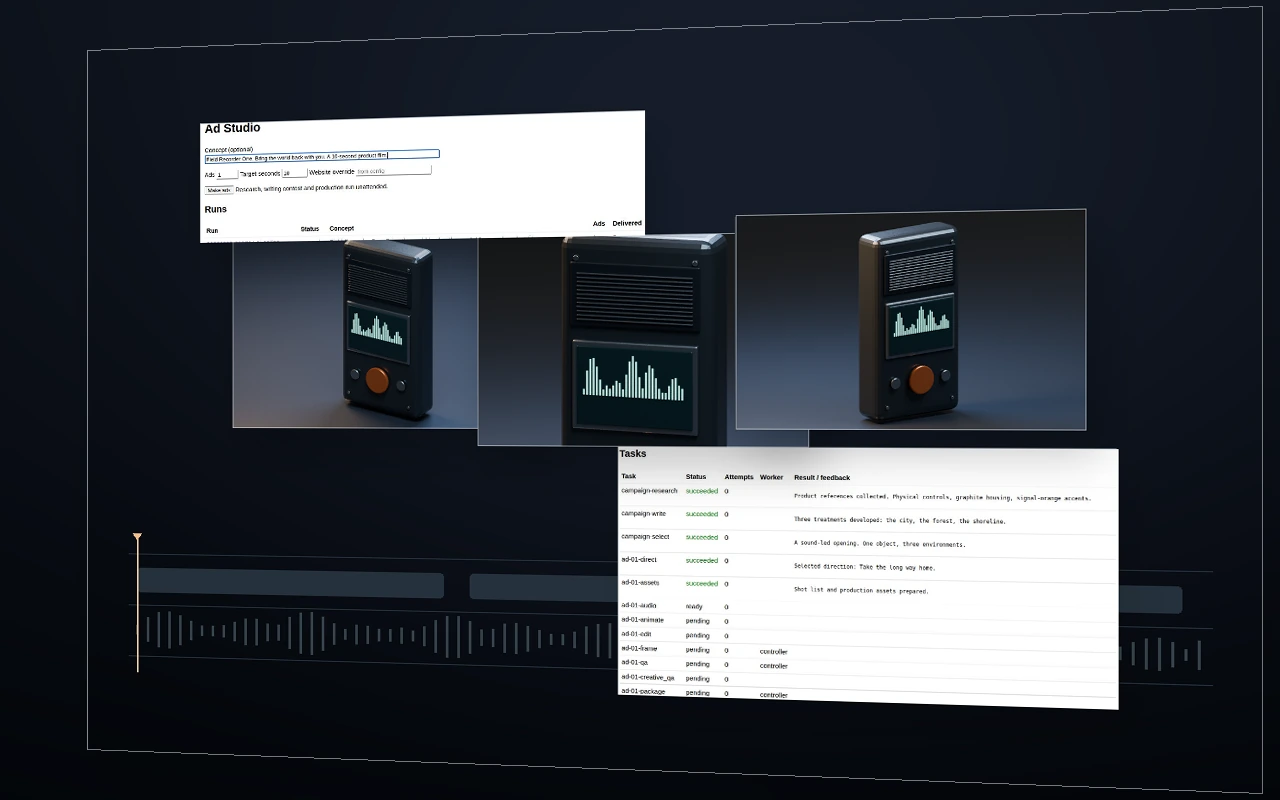
Task: Select the ad-01-assets task name
Action: pos(640,583)
